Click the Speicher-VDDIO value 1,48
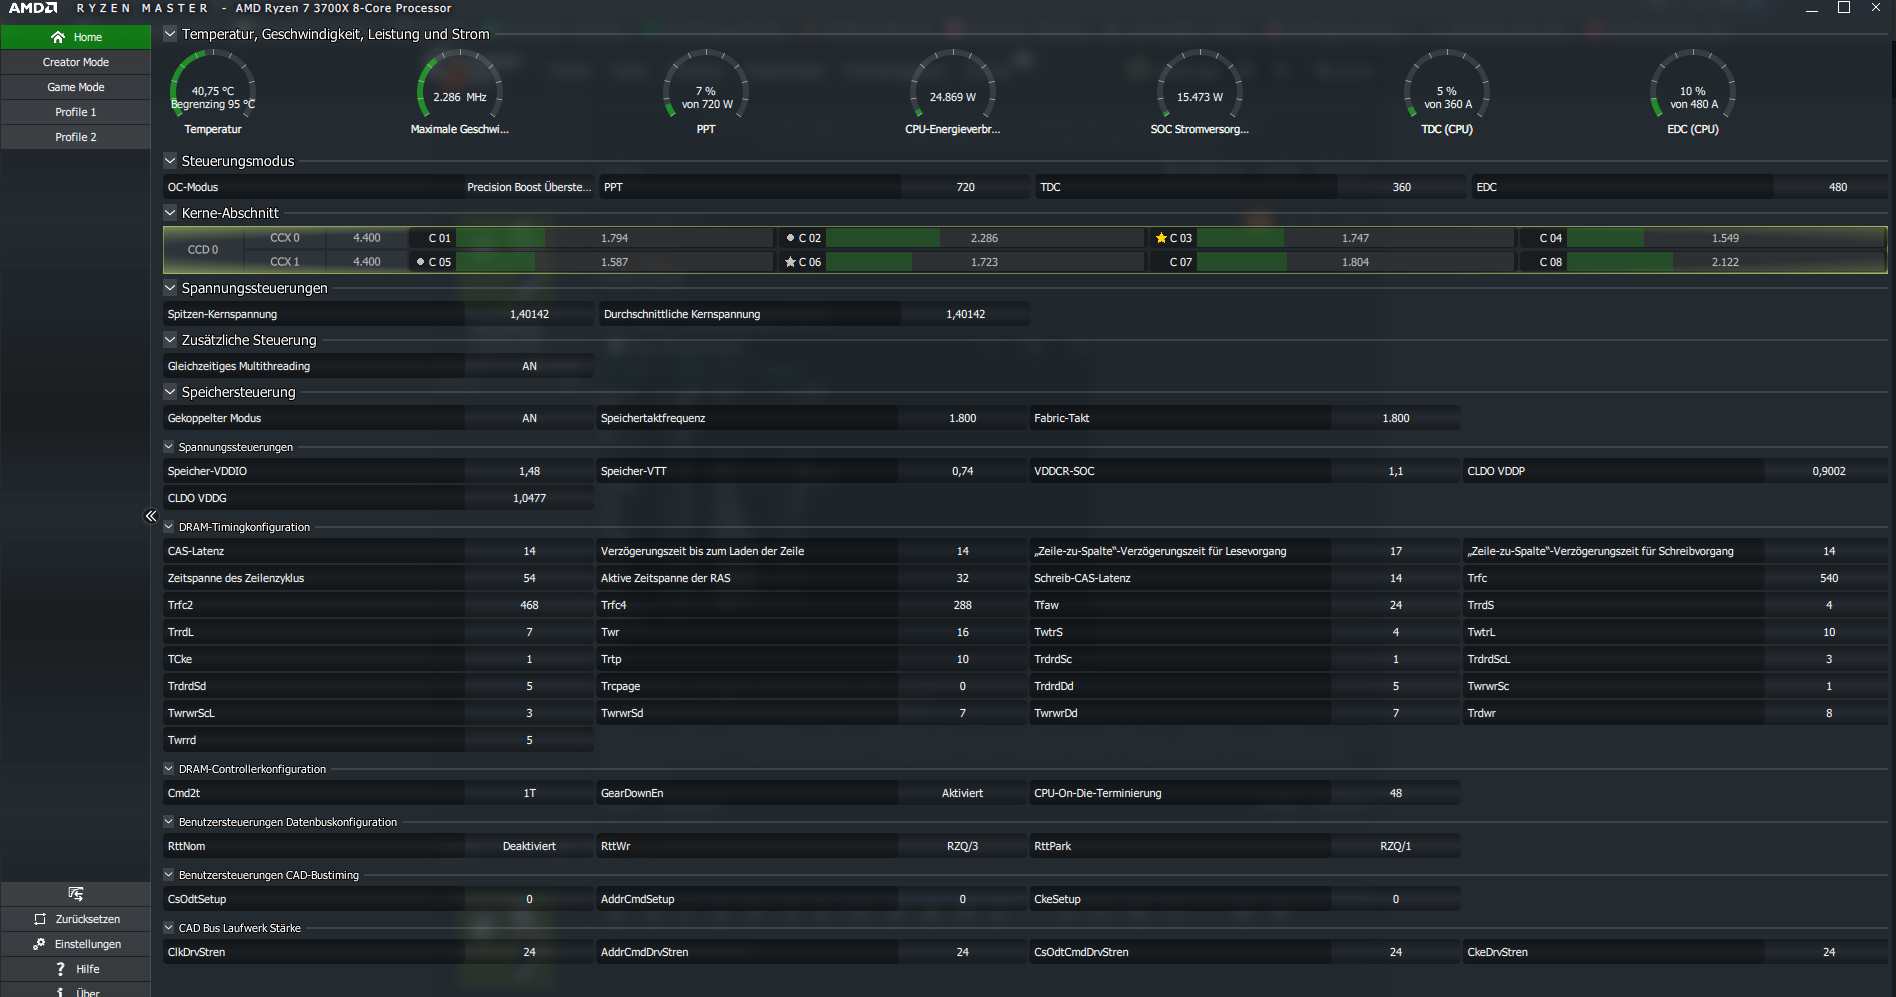Screen dimensions: 1896x997 point(529,471)
